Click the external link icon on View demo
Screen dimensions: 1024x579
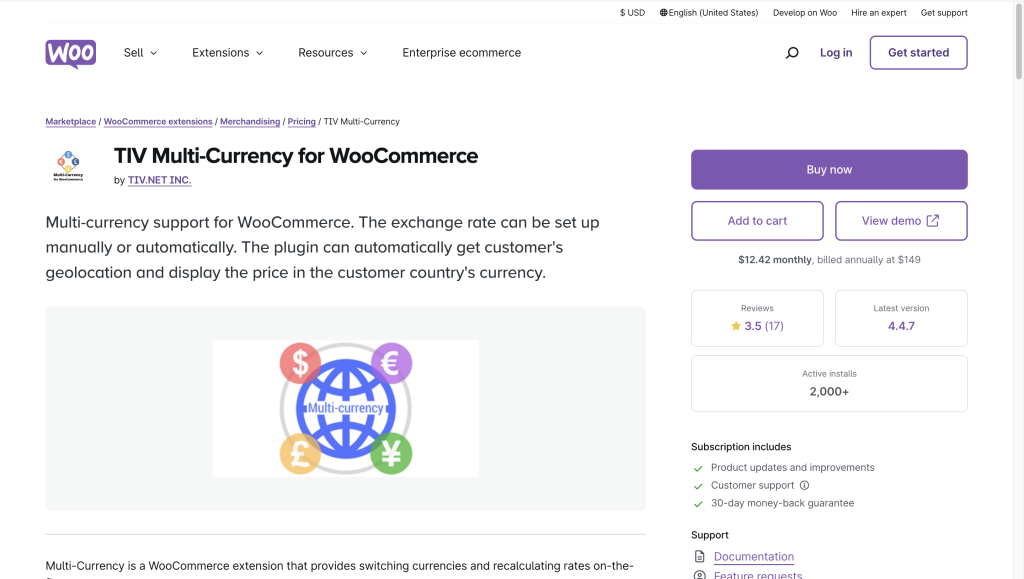click(x=933, y=221)
